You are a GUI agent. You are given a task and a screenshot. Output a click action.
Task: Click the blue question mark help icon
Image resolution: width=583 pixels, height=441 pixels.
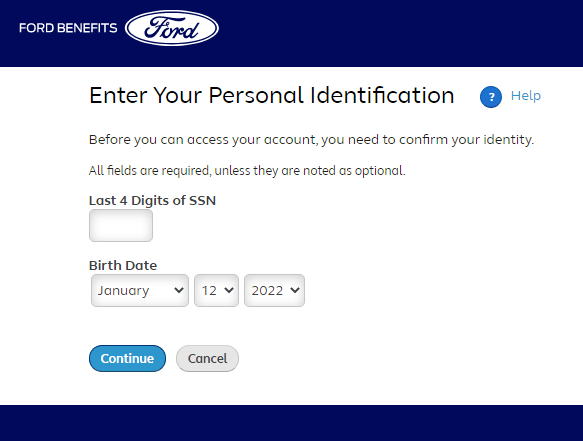coord(491,97)
